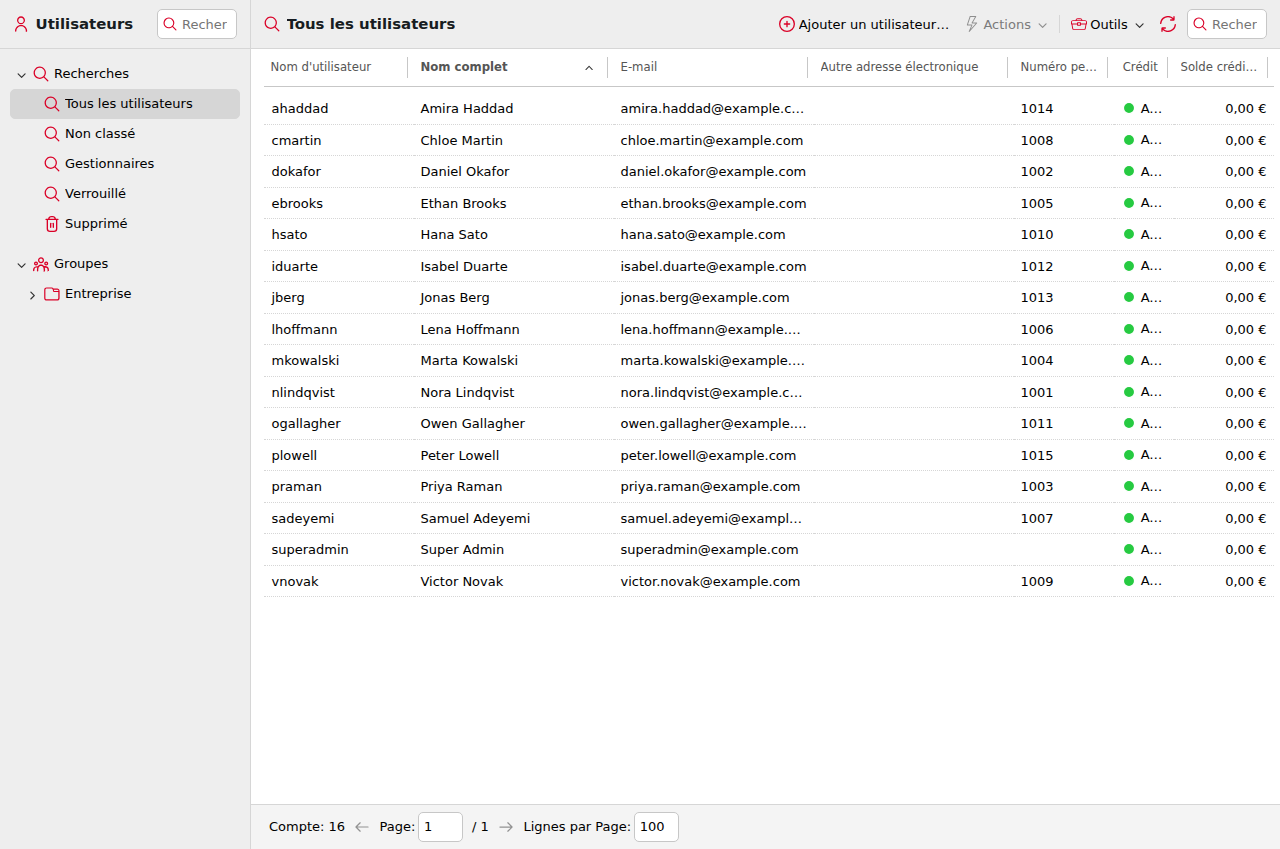The width and height of the screenshot is (1280, 849).
Task: Select Tous les utilisateurs search
Action: pos(125,104)
